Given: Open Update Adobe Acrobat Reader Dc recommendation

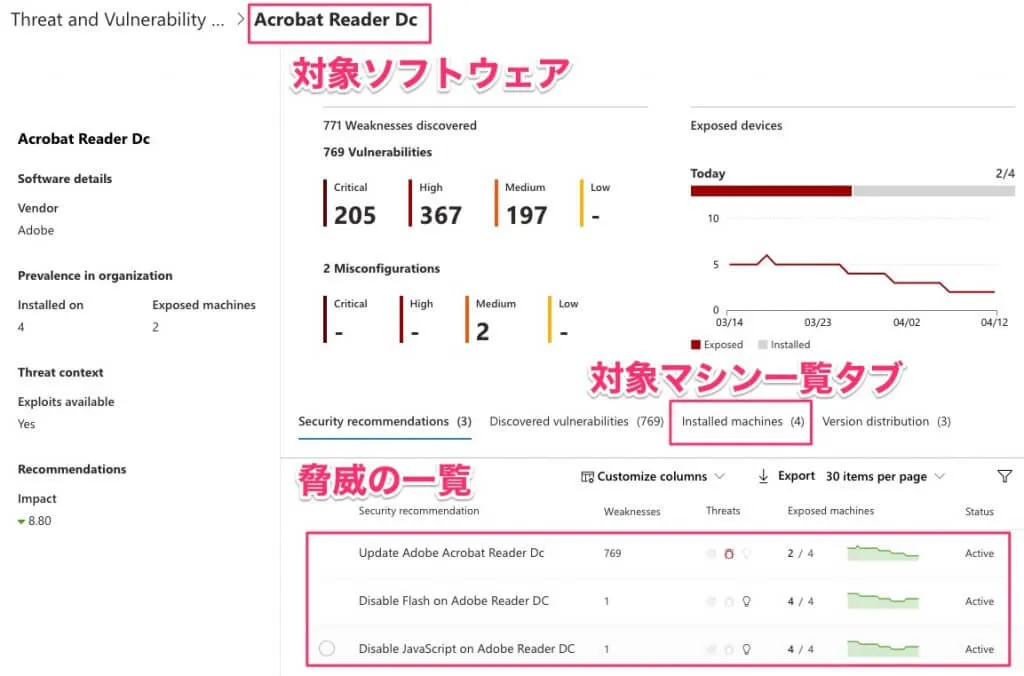Looking at the screenshot, I should pyautogui.click(x=451, y=553).
